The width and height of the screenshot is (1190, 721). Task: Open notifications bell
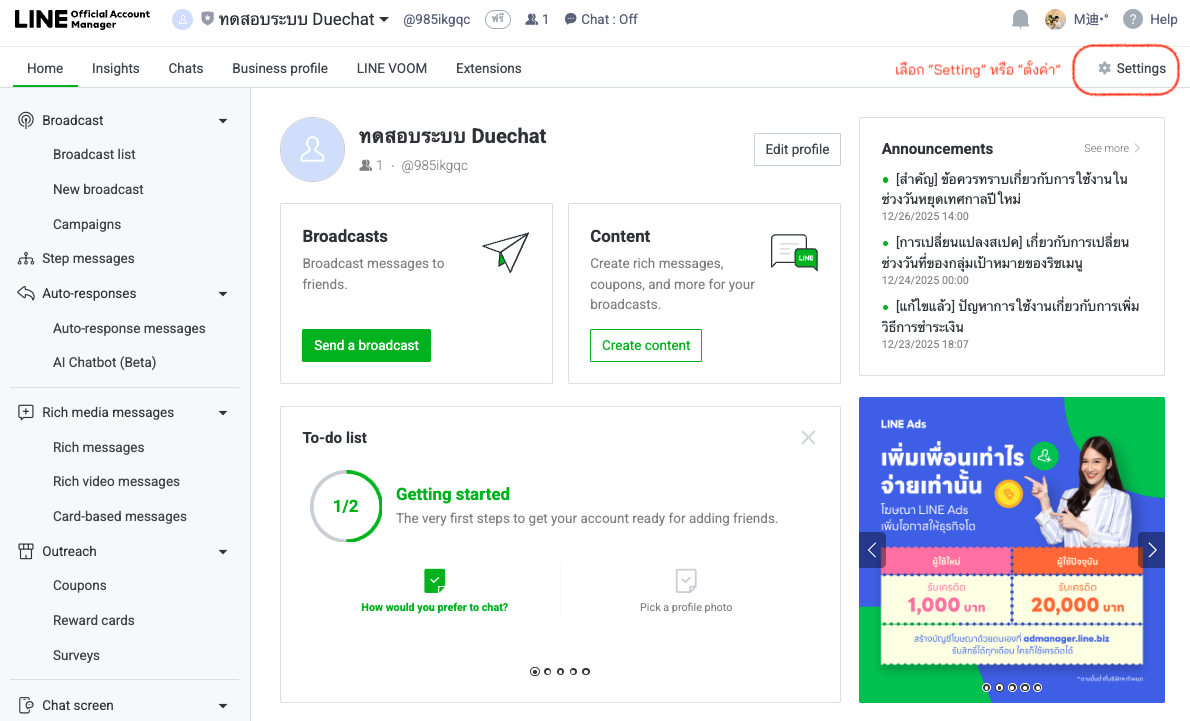pyautogui.click(x=1020, y=20)
